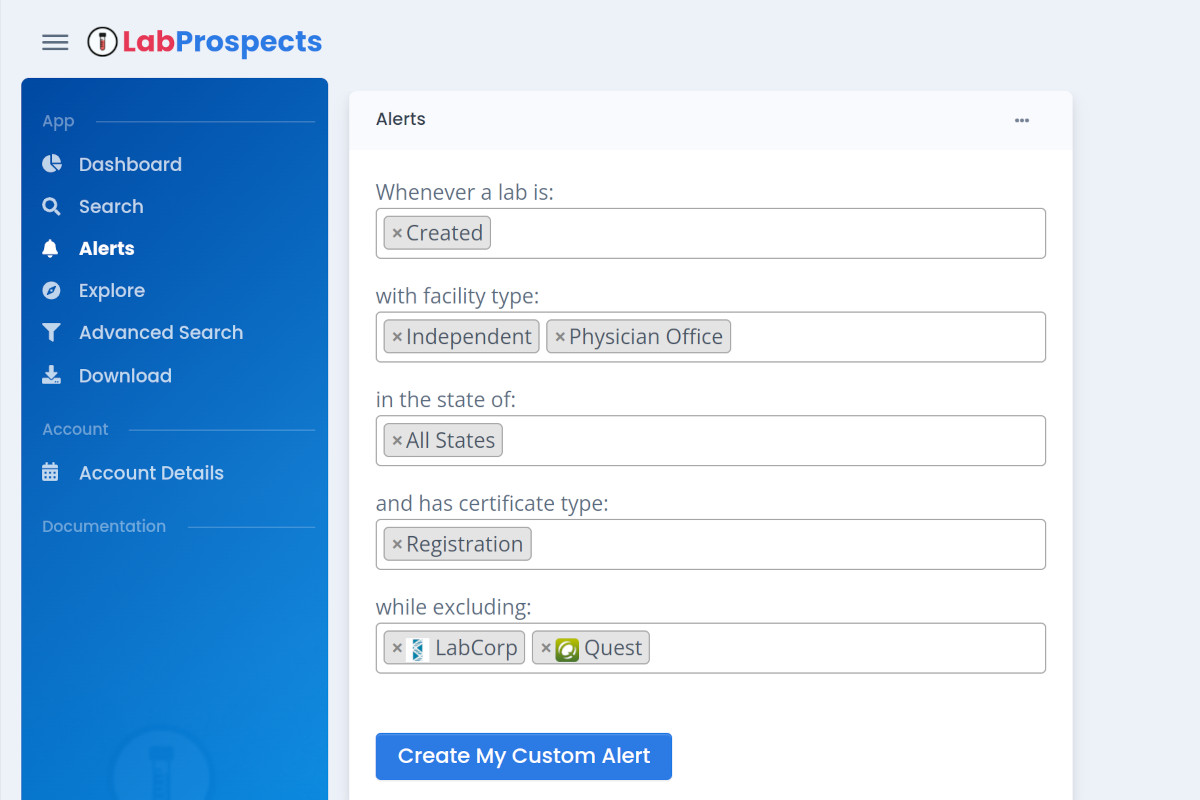Select the Alerts bell icon
The height and width of the screenshot is (800, 1200).
(51, 248)
